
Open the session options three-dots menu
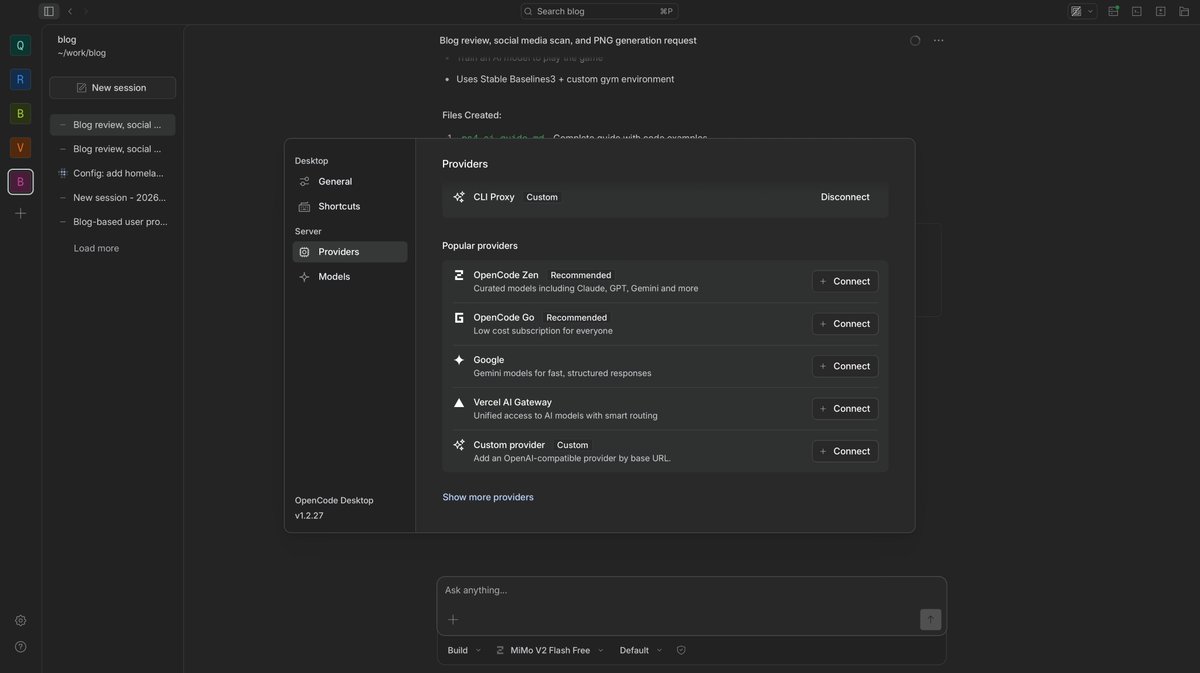[938, 41]
